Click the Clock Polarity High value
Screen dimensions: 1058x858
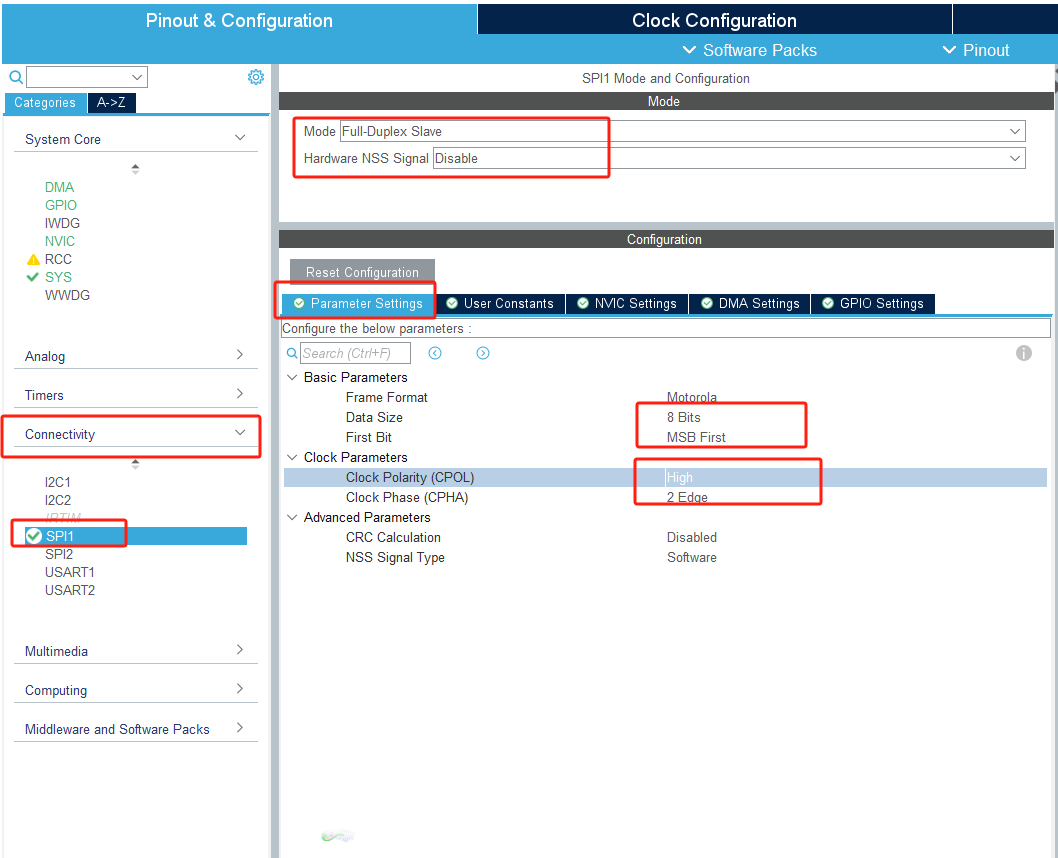679,478
